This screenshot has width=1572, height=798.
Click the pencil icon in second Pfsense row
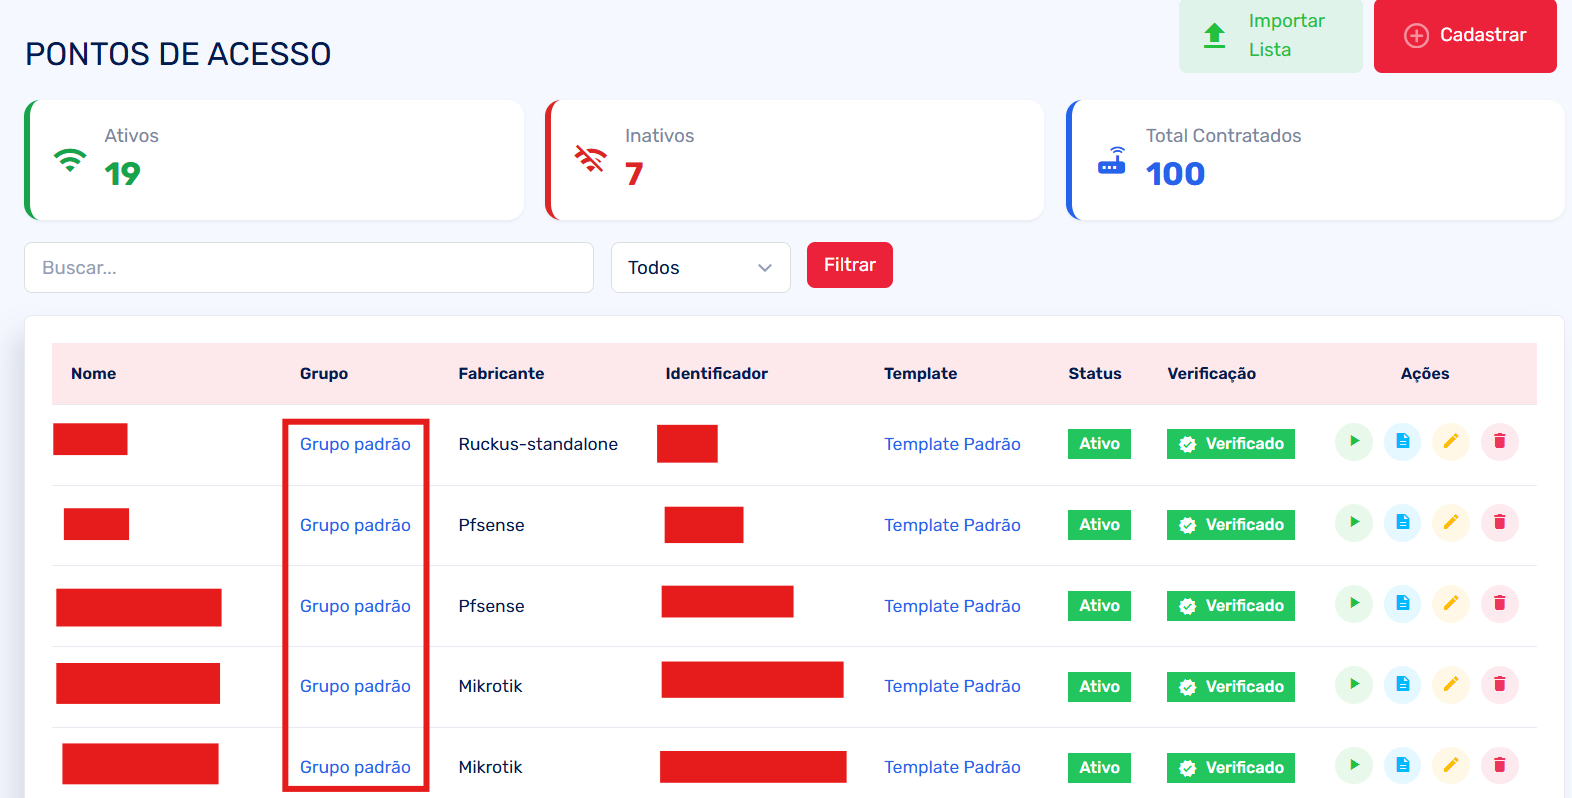(1450, 603)
